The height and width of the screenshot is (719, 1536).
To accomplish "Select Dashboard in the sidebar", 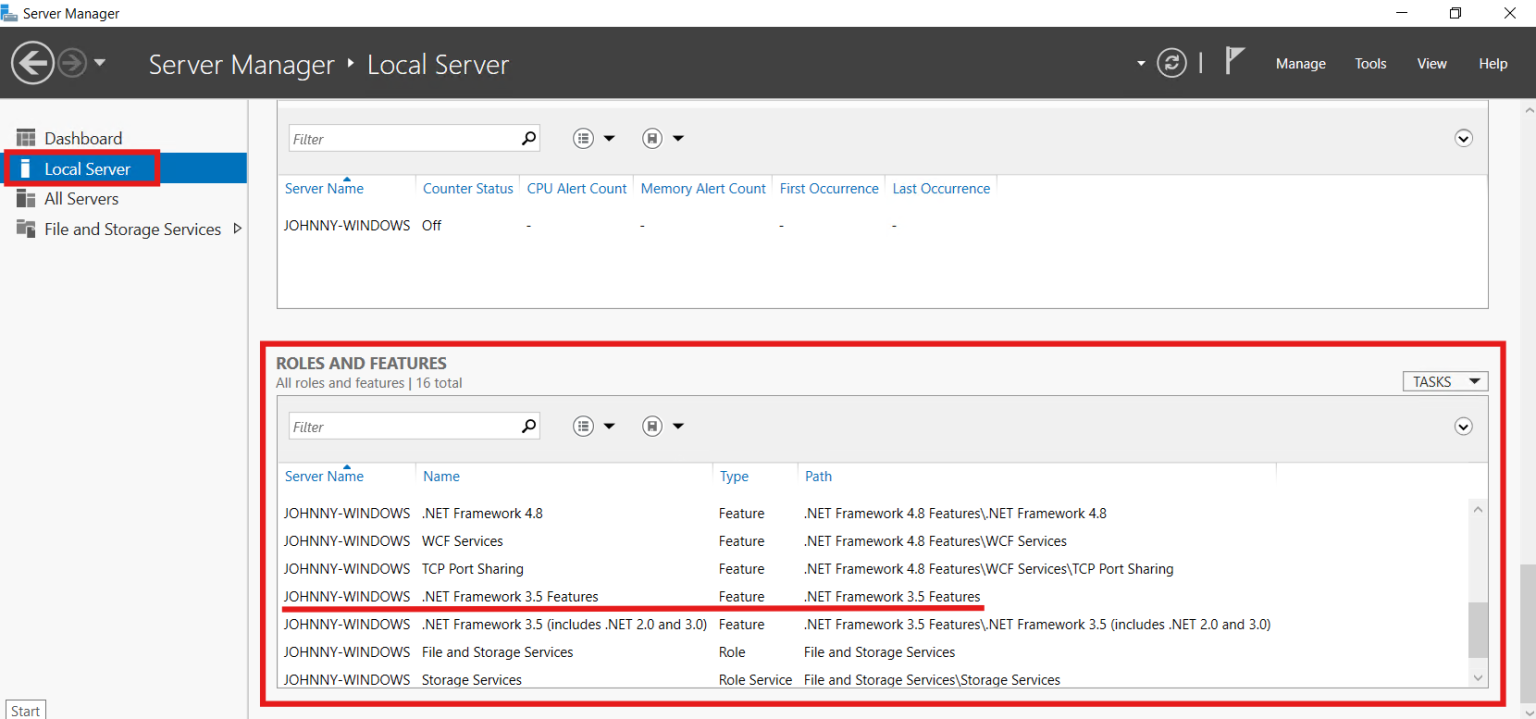I will tap(83, 137).
